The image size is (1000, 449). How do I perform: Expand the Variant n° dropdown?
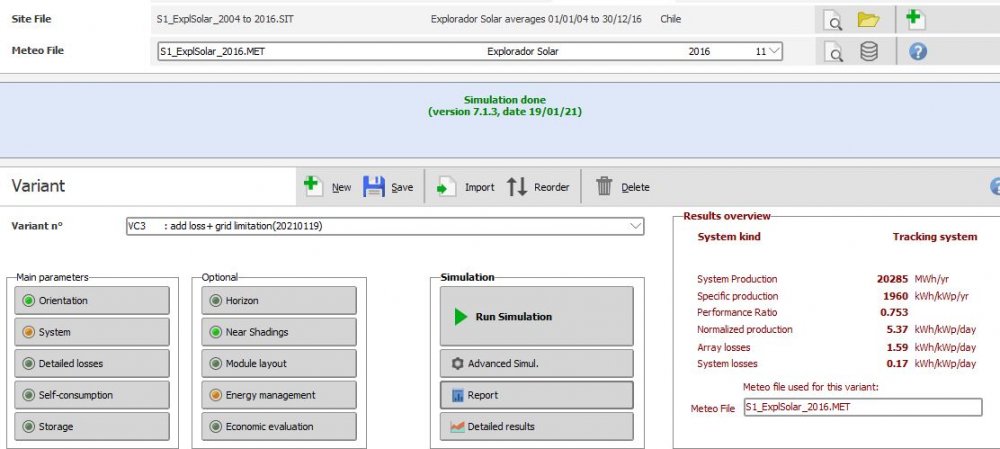tap(637, 227)
